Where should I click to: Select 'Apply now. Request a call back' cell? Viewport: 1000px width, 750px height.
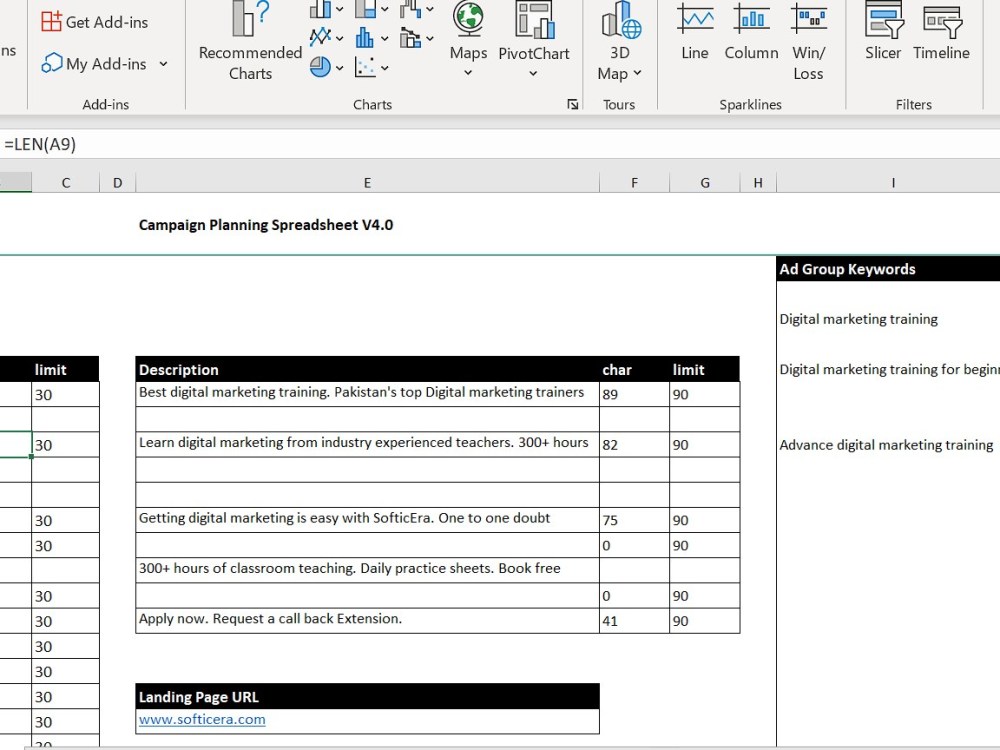coord(367,621)
